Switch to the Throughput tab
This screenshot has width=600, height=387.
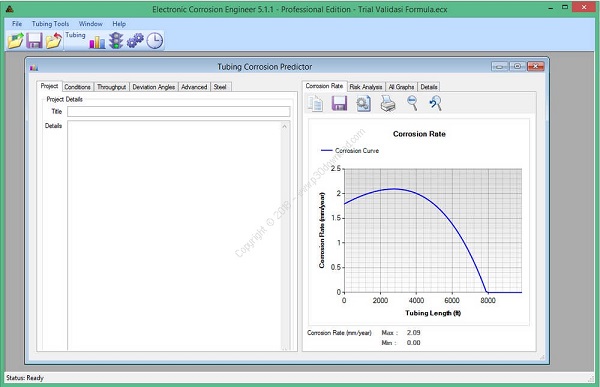tap(111, 87)
